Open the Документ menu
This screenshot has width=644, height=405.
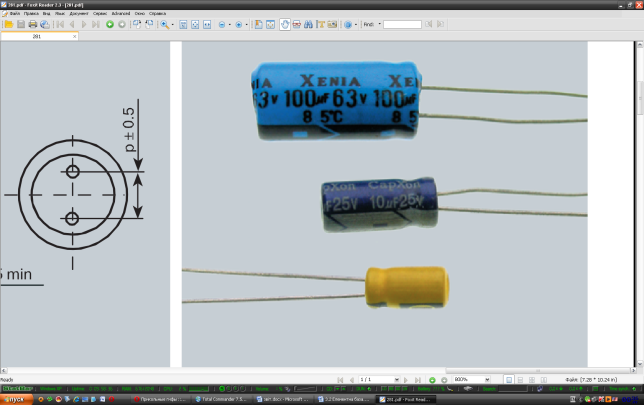coord(79,14)
